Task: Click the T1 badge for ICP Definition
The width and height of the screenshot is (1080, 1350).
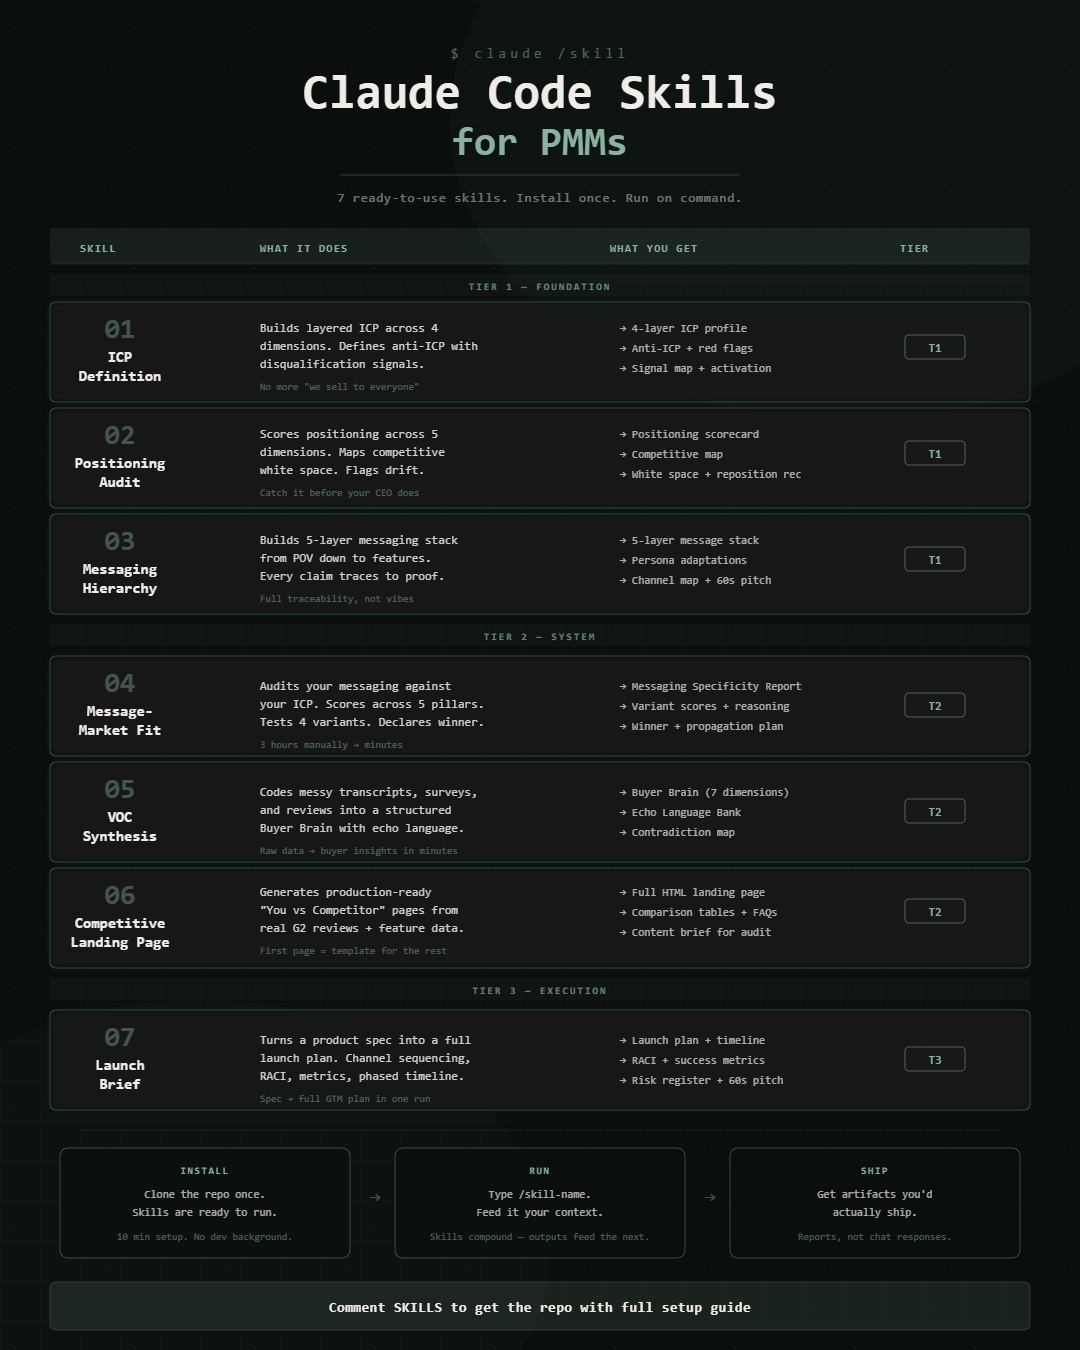Action: (934, 347)
